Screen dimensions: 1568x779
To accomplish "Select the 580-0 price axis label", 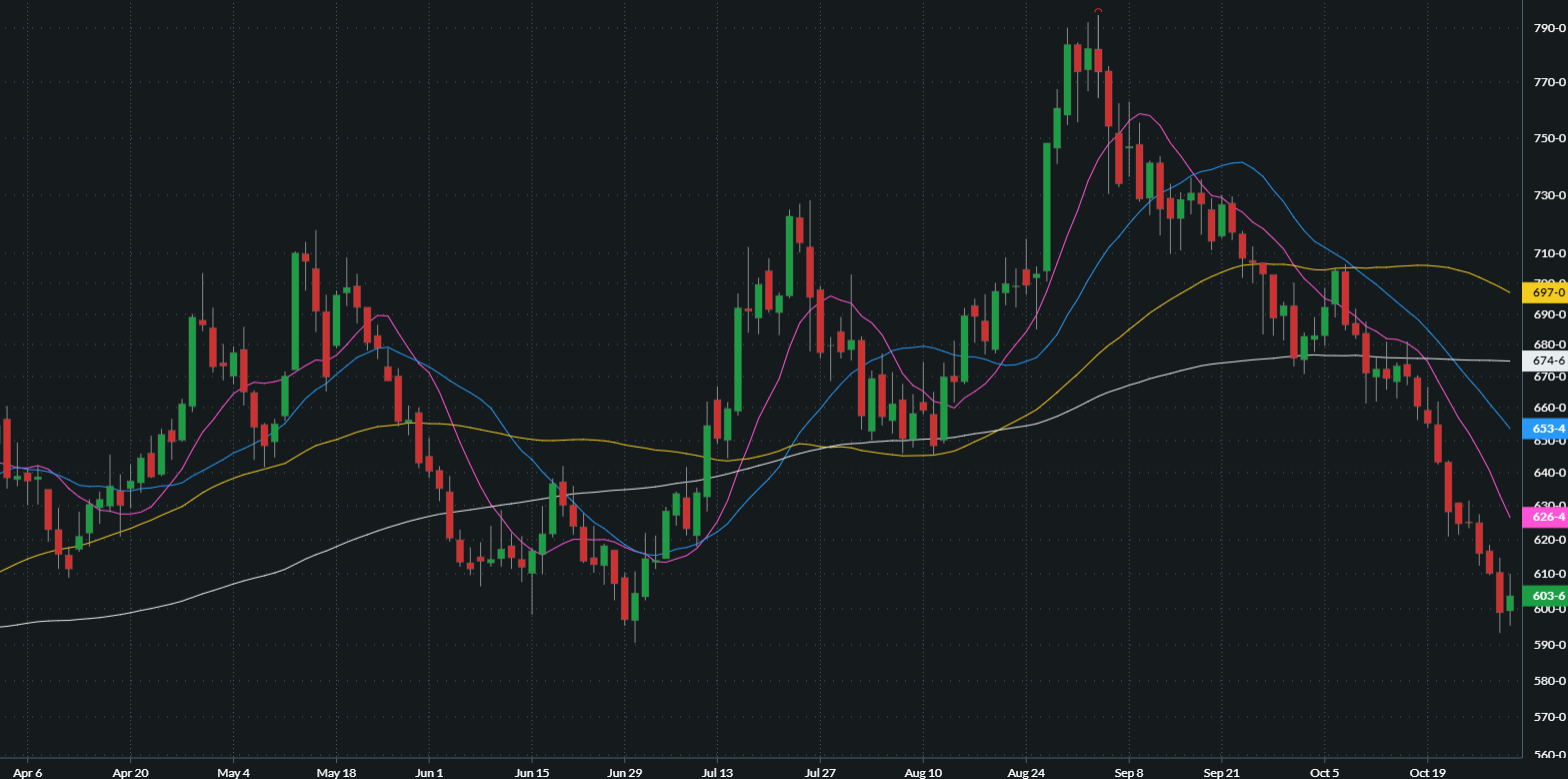I will click(1548, 681).
